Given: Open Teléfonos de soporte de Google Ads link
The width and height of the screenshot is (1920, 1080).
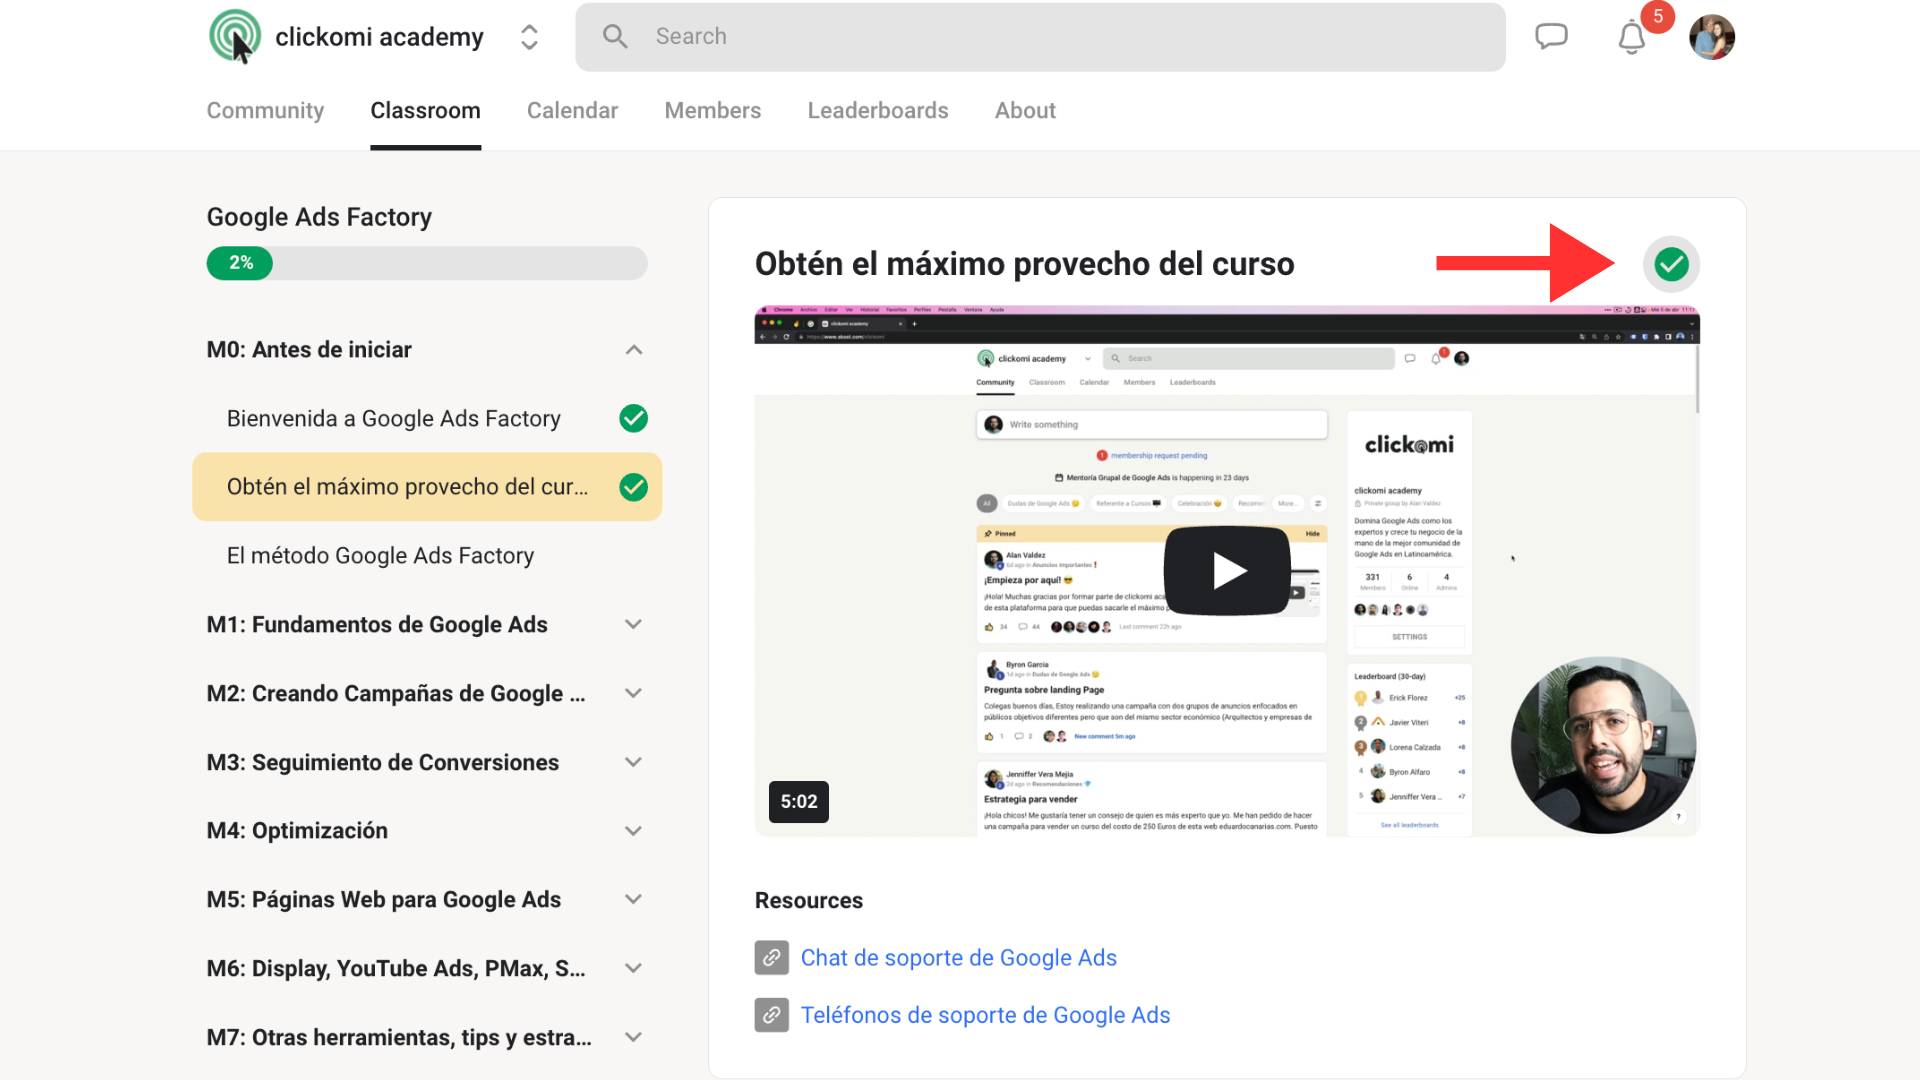Looking at the screenshot, I should [985, 1015].
